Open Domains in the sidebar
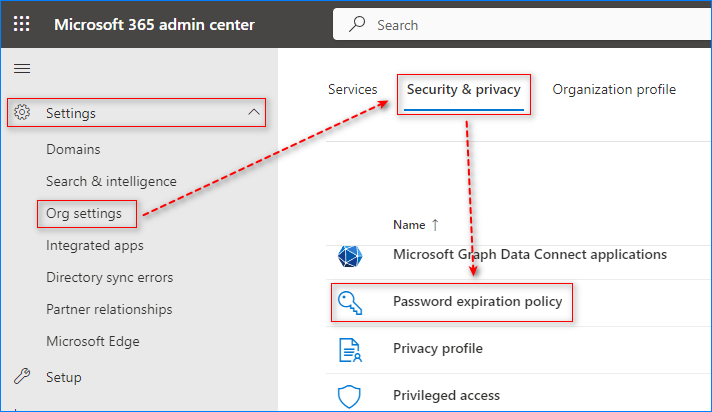The width and height of the screenshot is (712, 412). pos(73,149)
